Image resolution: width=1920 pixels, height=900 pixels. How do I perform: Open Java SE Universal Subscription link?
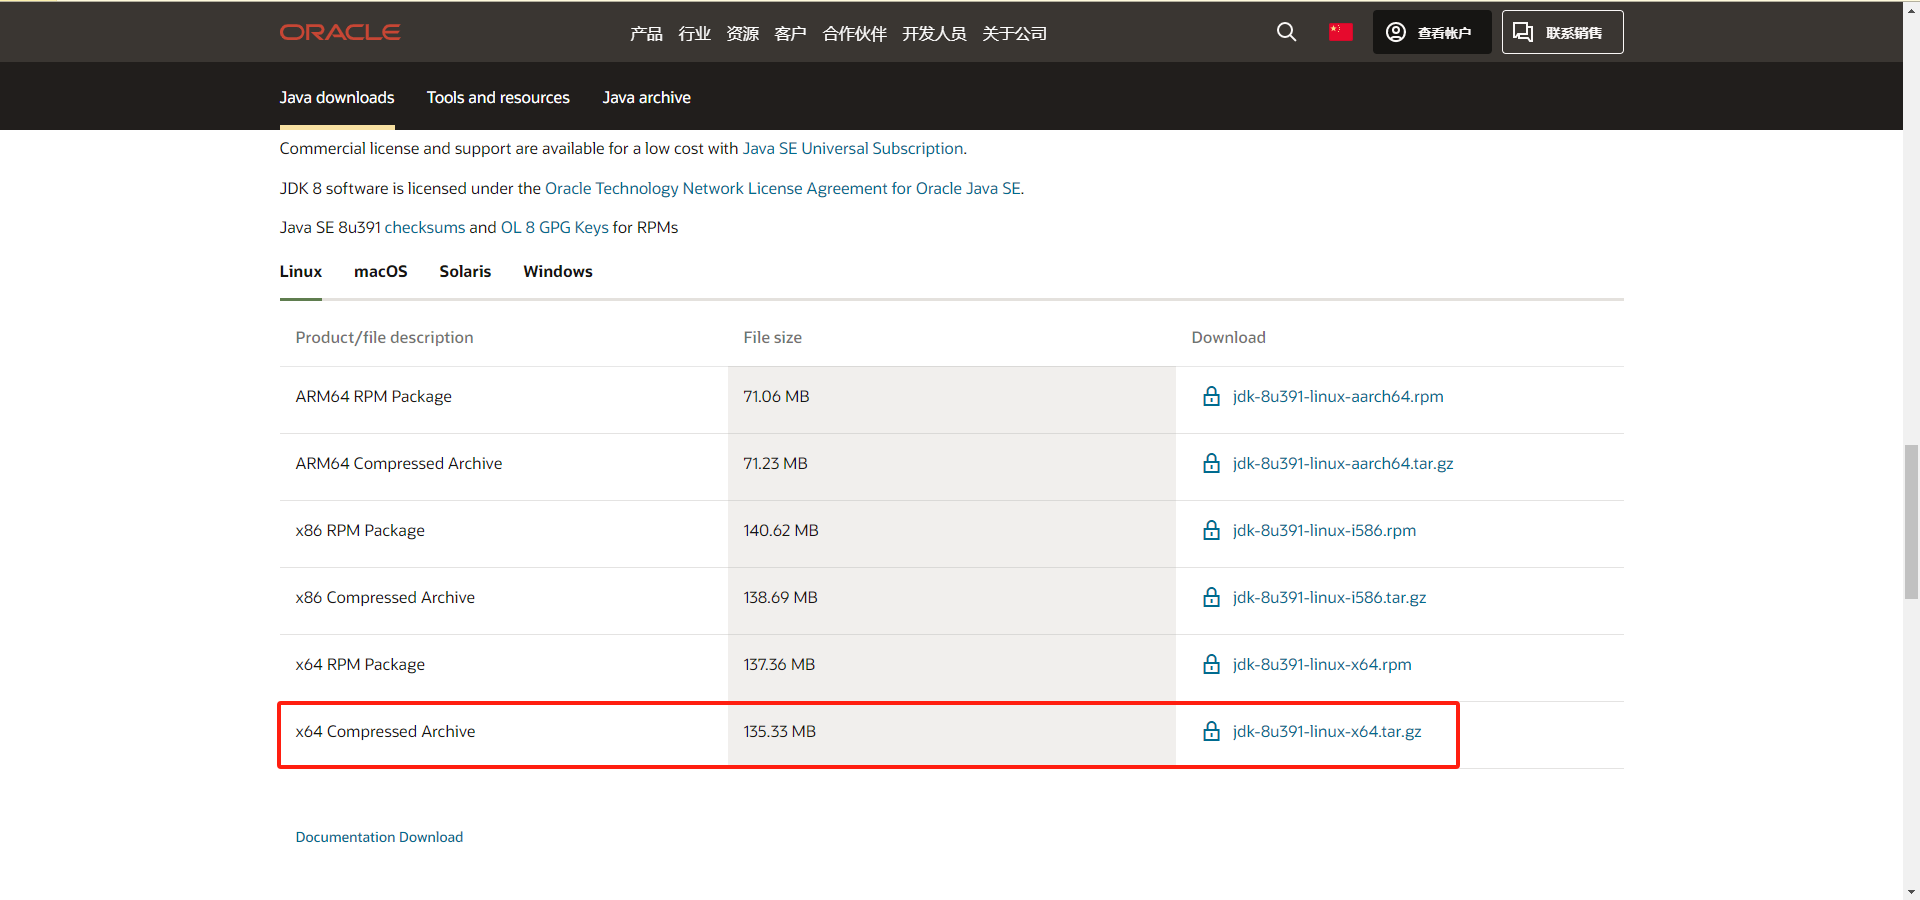(x=853, y=148)
